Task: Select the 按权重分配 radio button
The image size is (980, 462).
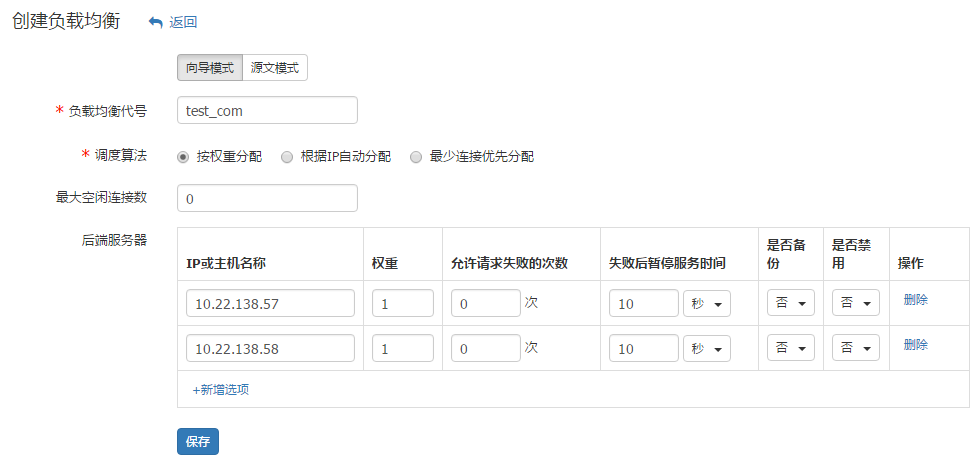Action: point(183,157)
